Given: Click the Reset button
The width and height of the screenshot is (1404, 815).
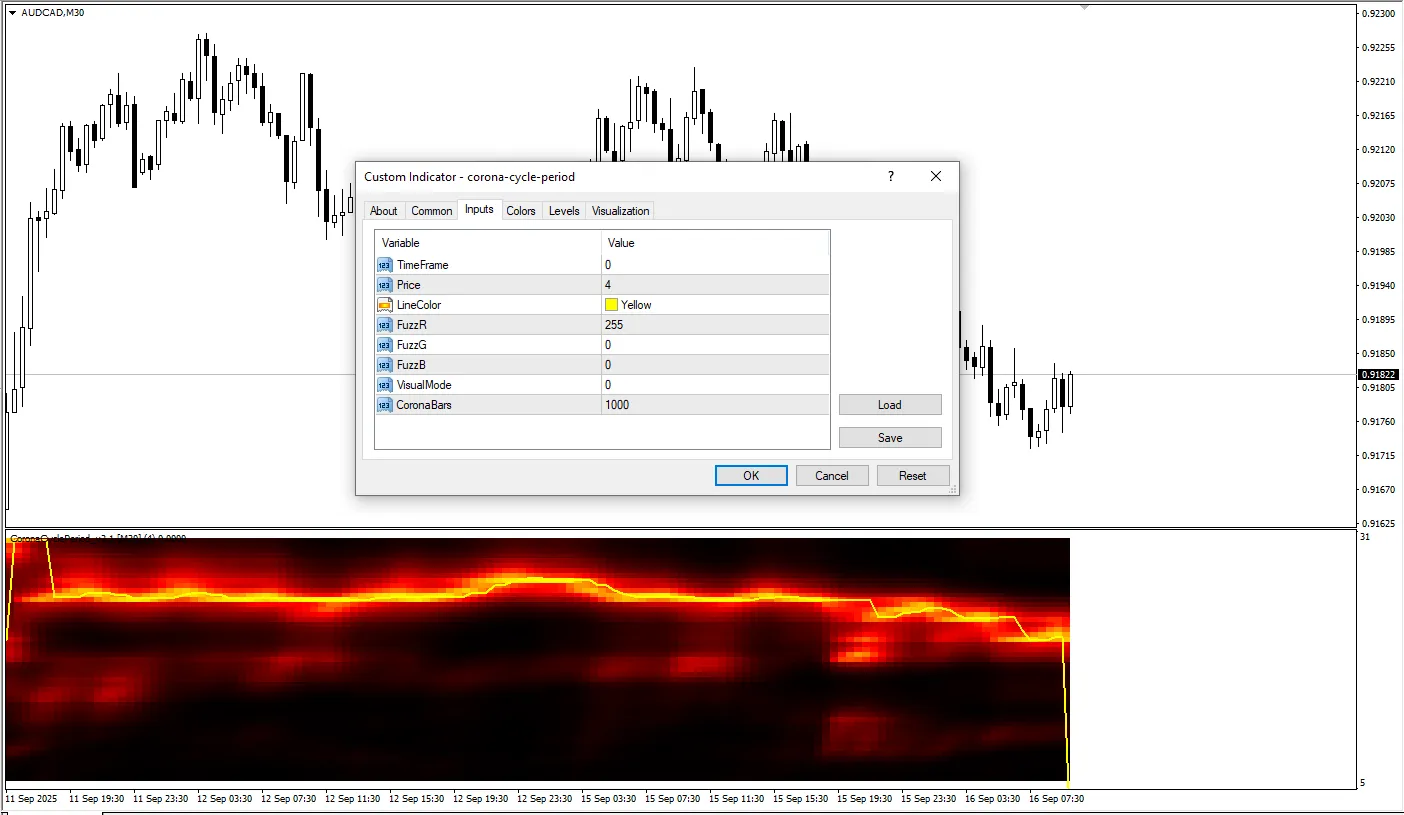Looking at the screenshot, I should pyautogui.click(x=913, y=476).
